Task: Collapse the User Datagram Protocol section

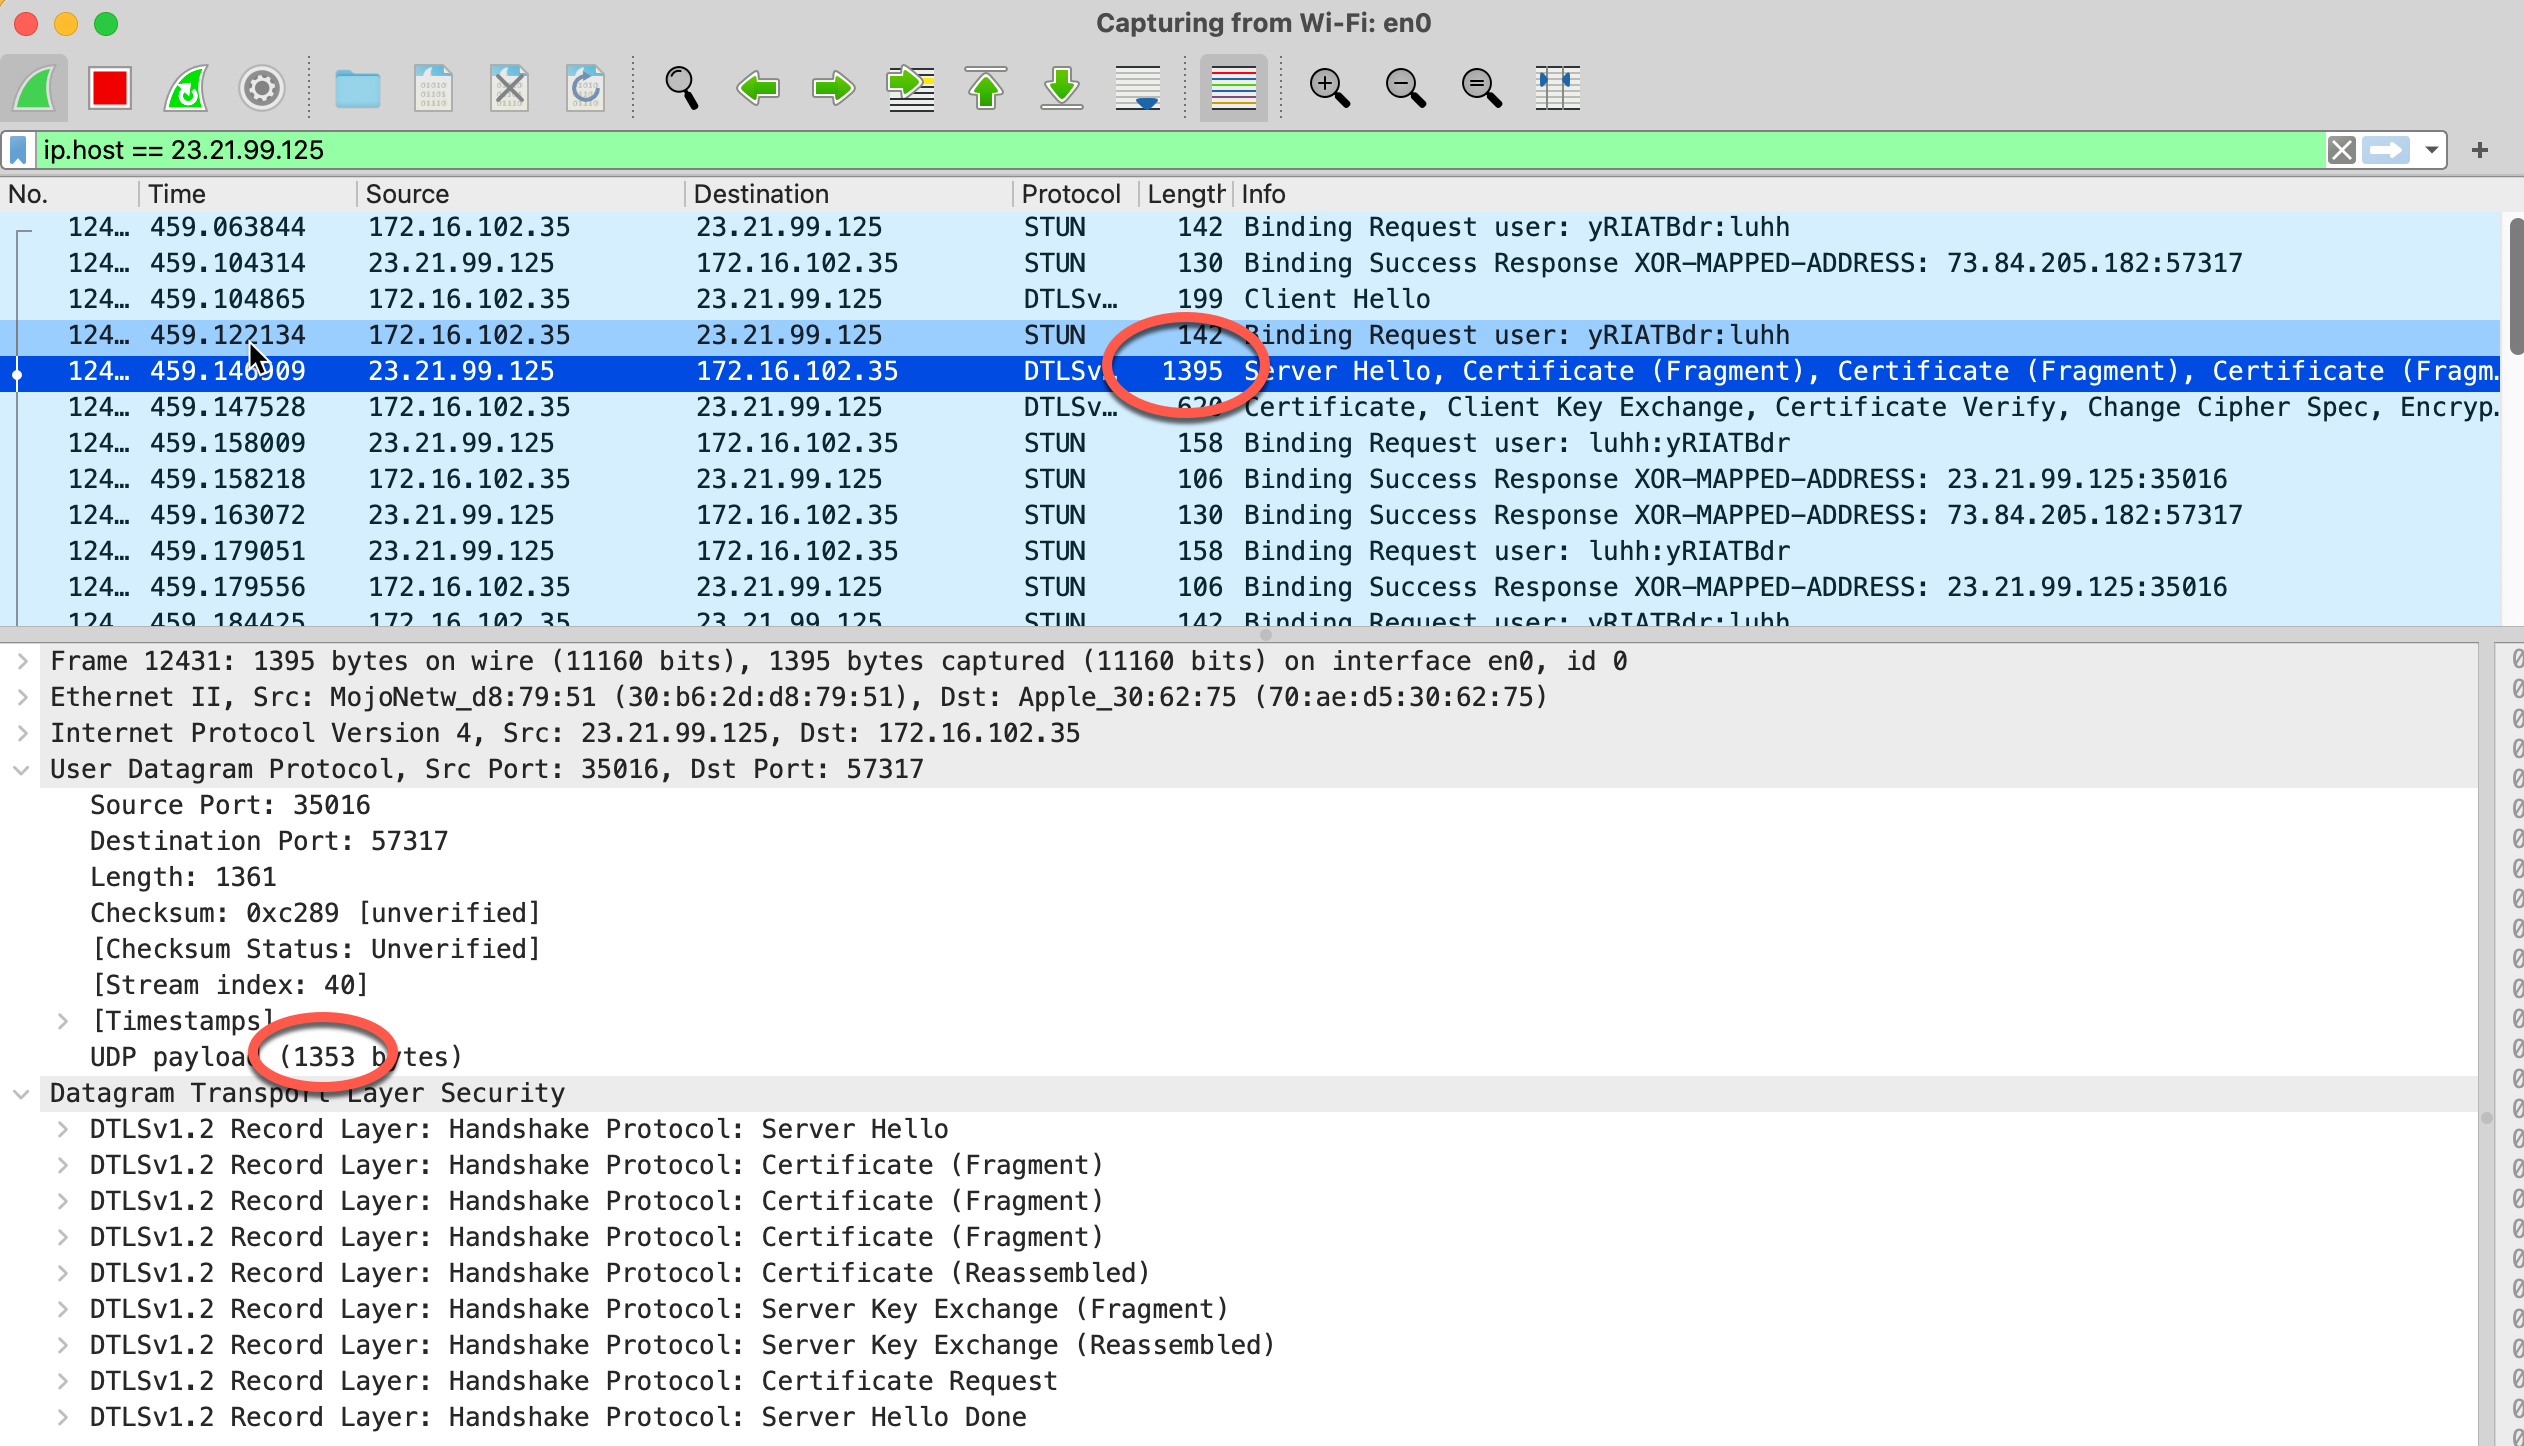Action: tap(22, 768)
